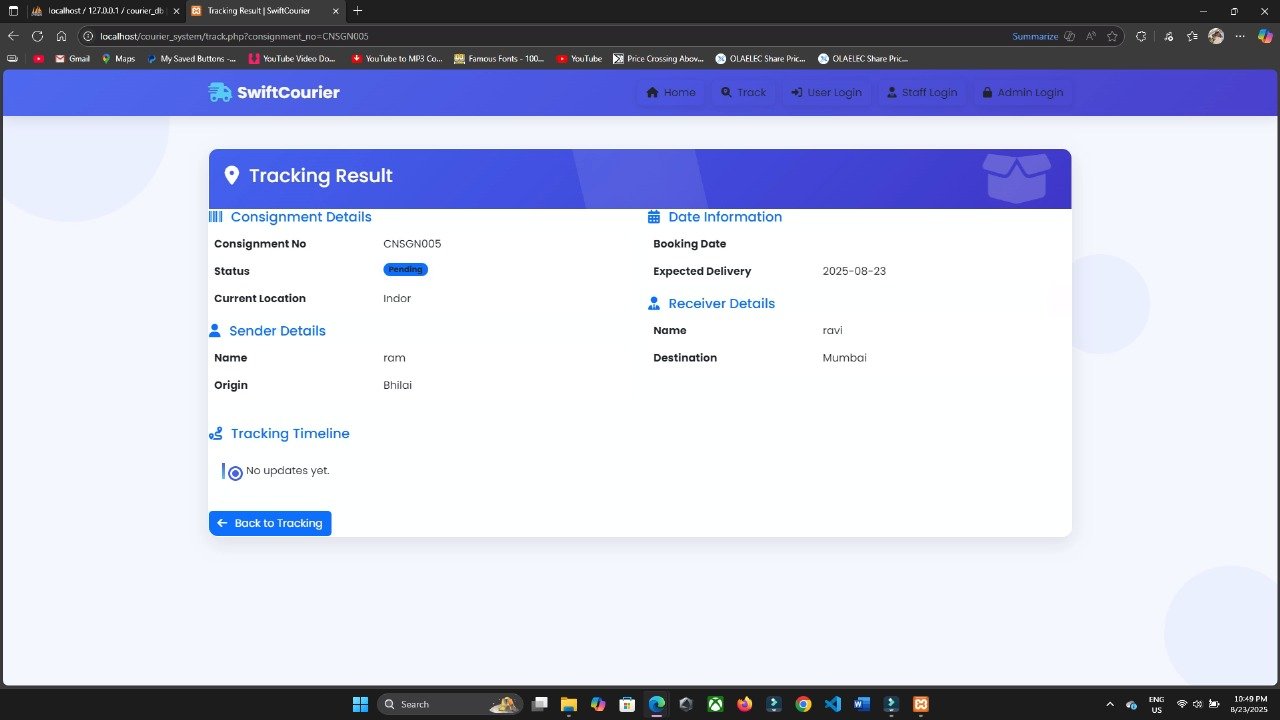Open the Track page from navbar

coord(743,93)
